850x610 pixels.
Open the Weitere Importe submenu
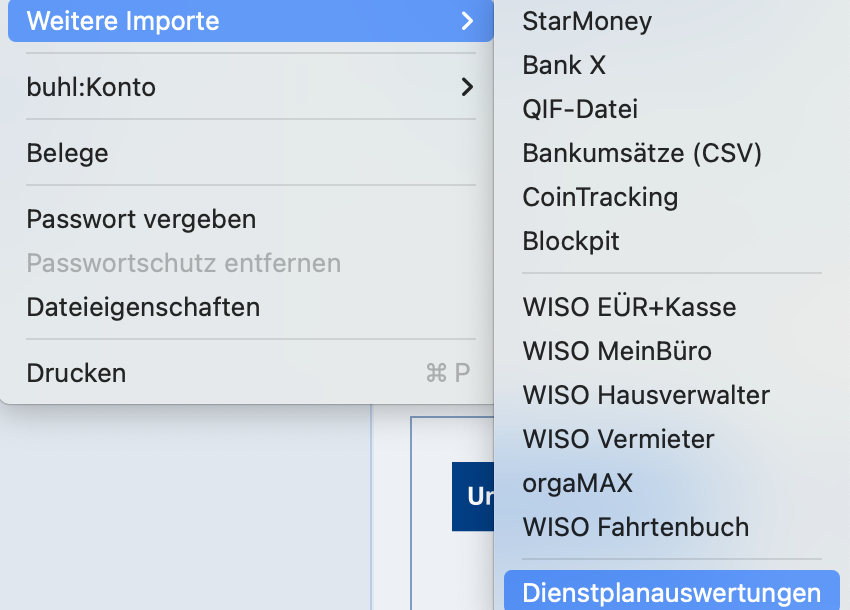tap(123, 21)
